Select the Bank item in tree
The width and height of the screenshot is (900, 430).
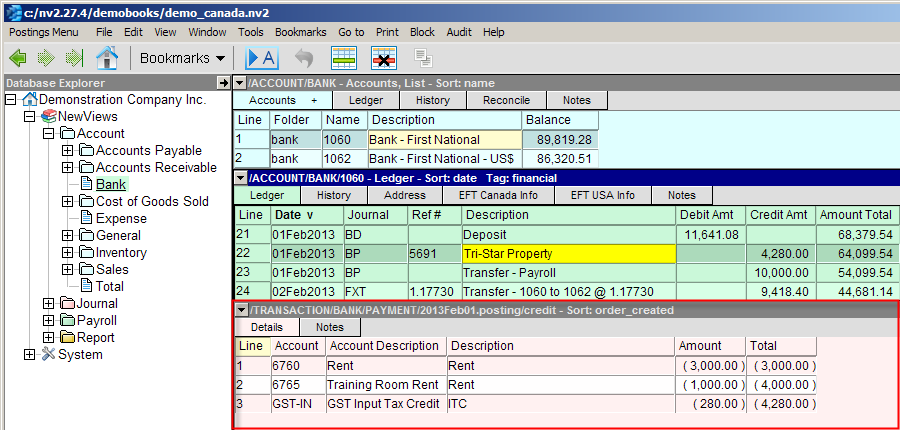click(x=110, y=185)
